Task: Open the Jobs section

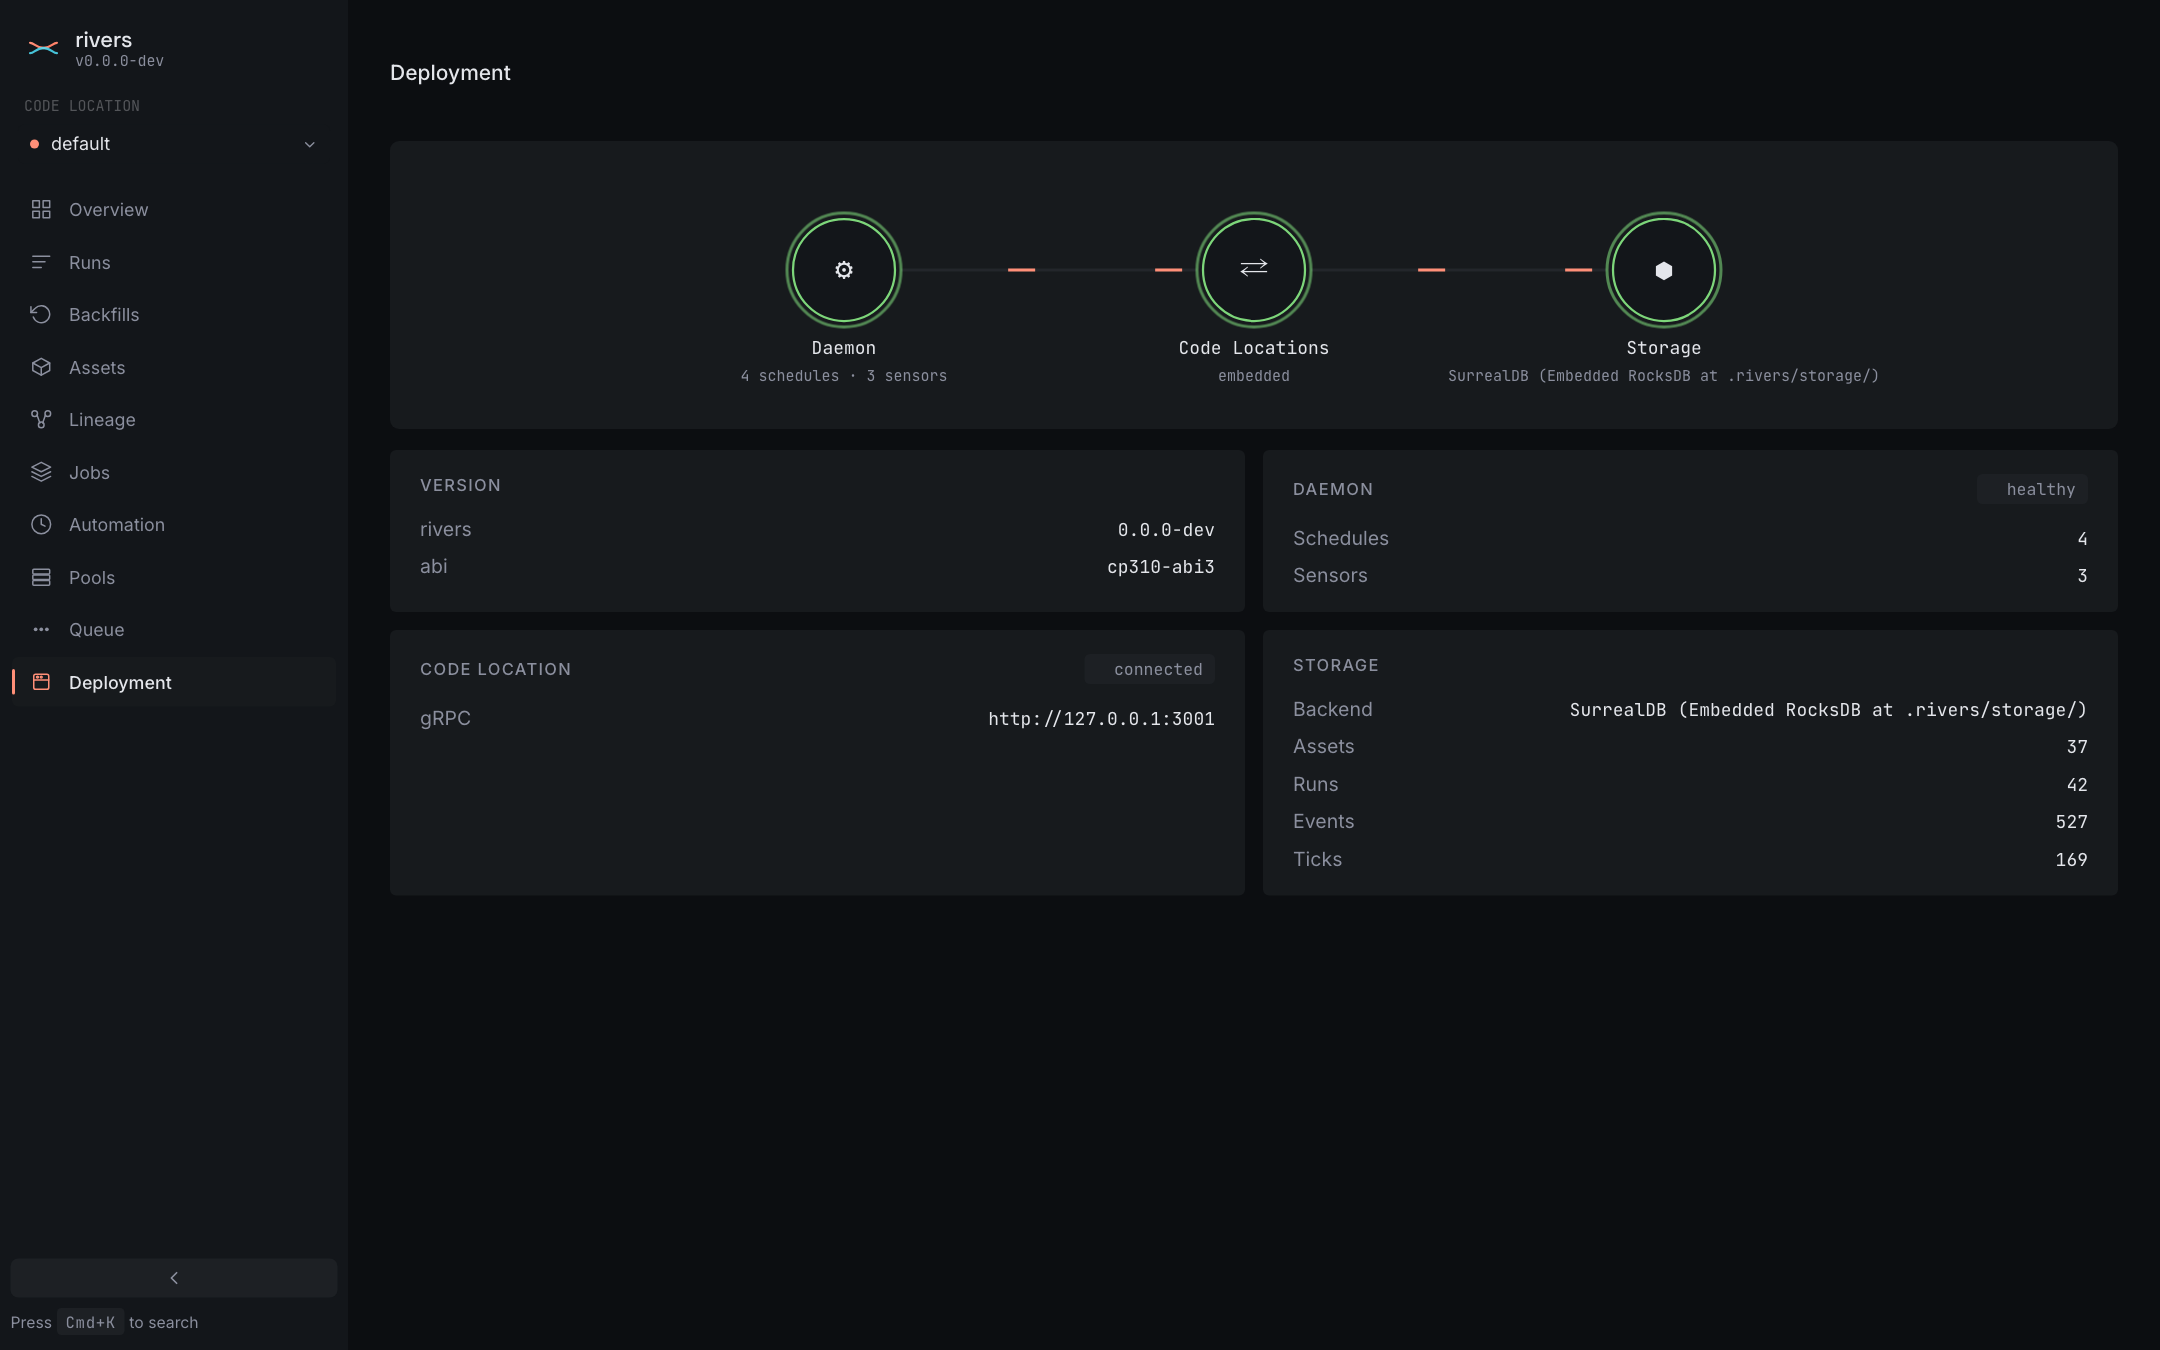Action: [173, 472]
